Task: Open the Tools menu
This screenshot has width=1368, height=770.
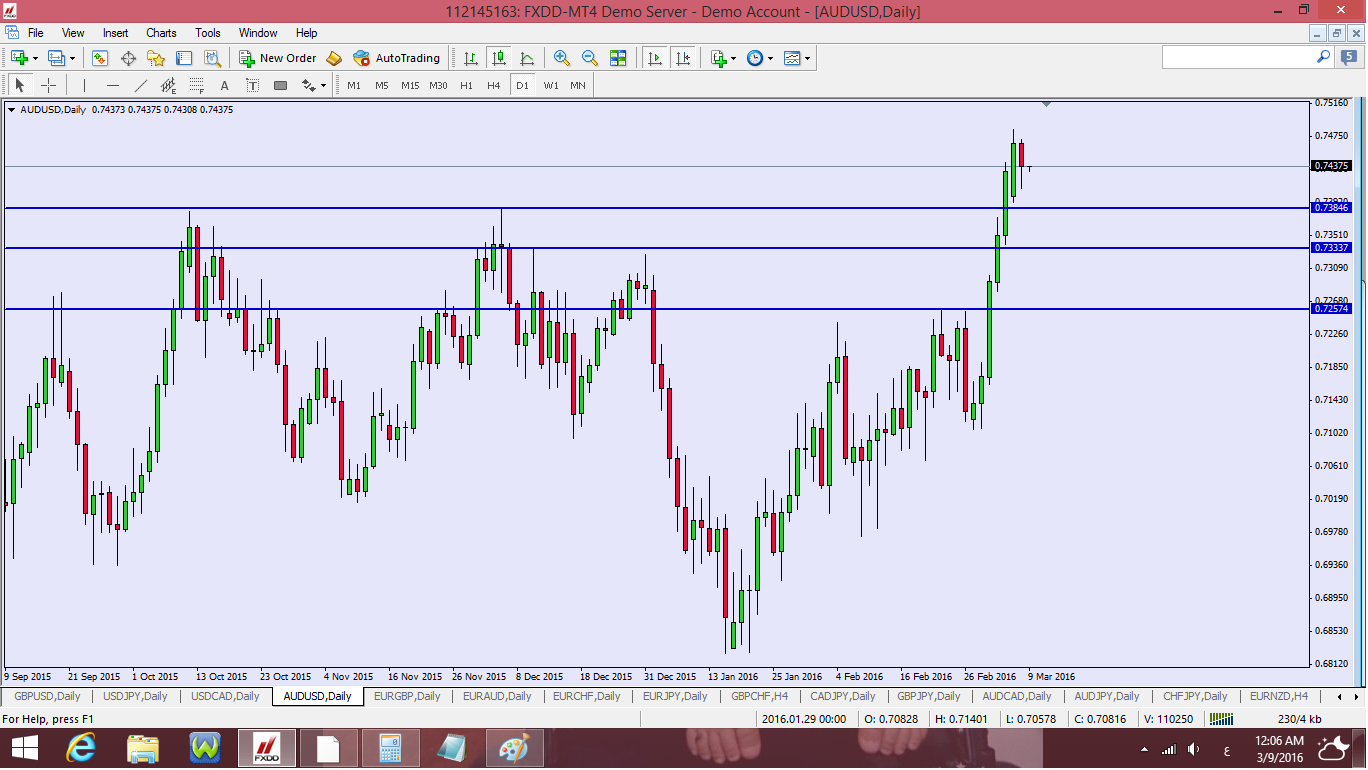Action: click(208, 33)
